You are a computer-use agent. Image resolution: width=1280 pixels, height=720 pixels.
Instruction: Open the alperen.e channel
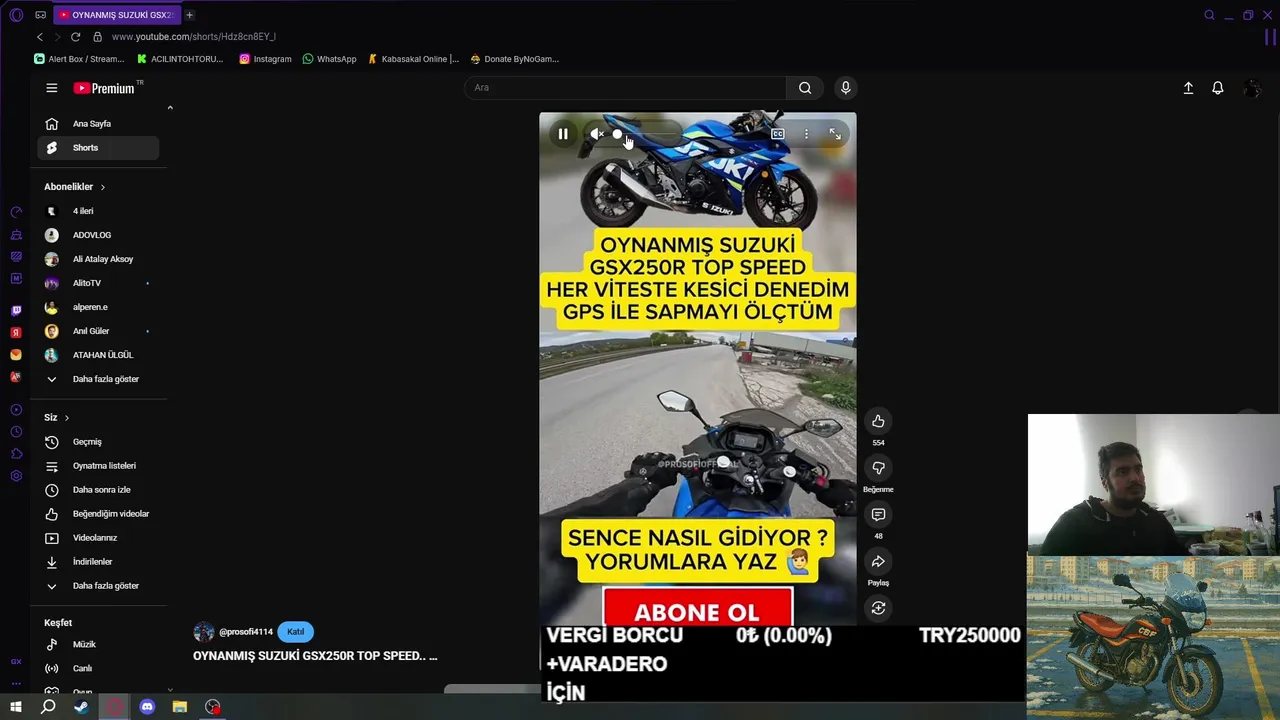(98, 307)
